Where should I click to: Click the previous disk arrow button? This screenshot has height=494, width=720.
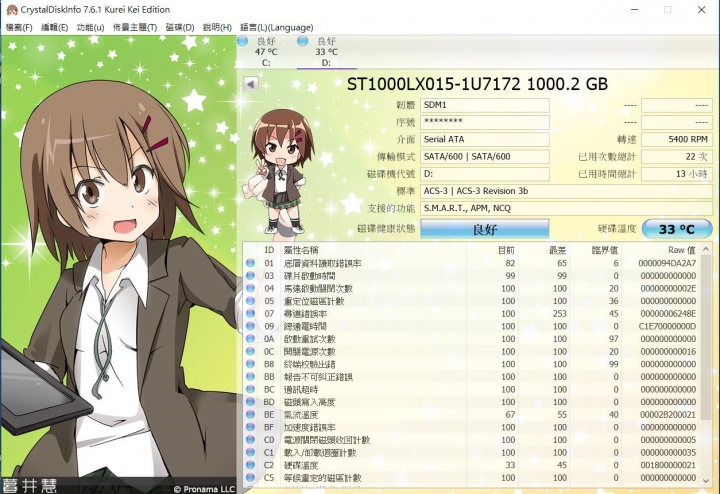(251, 84)
